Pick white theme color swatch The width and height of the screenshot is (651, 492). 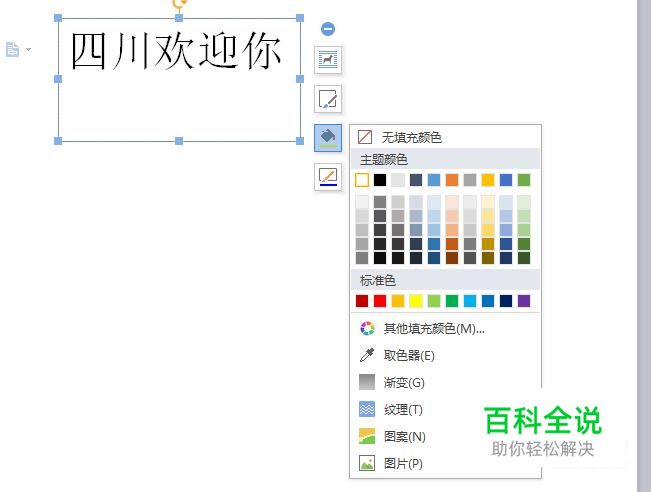tap(362, 180)
